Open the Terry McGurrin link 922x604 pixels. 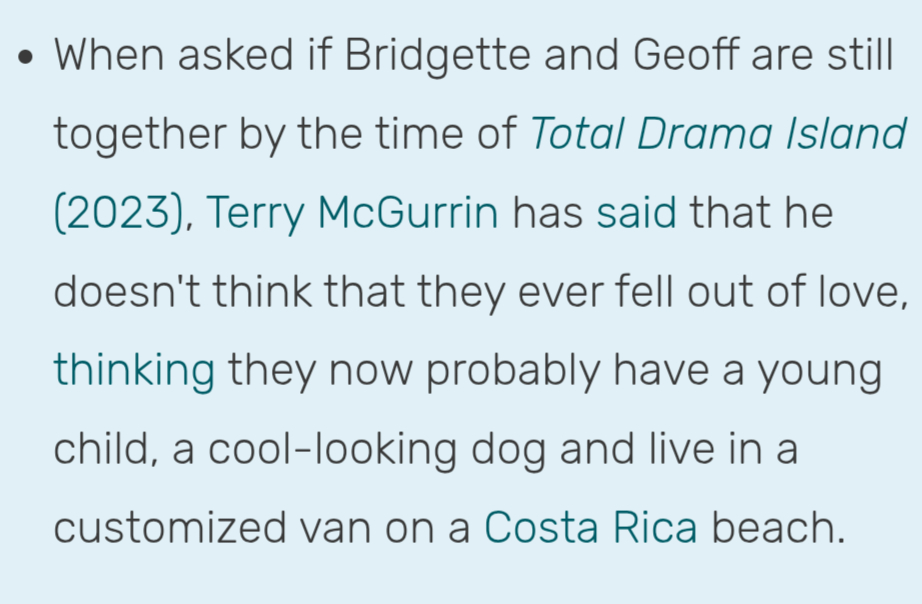(352, 213)
